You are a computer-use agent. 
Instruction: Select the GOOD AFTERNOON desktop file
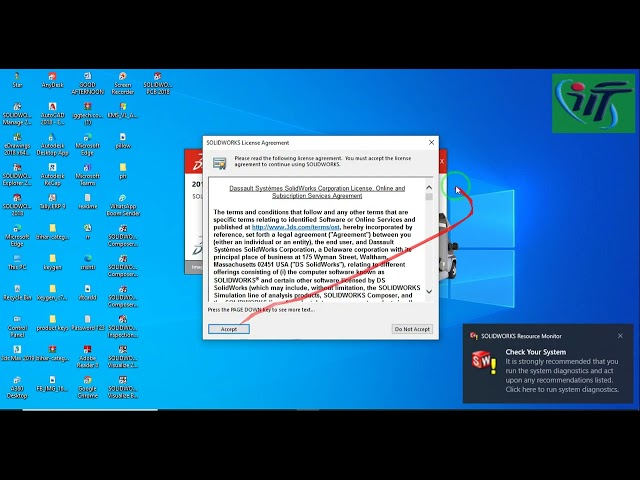point(87,84)
